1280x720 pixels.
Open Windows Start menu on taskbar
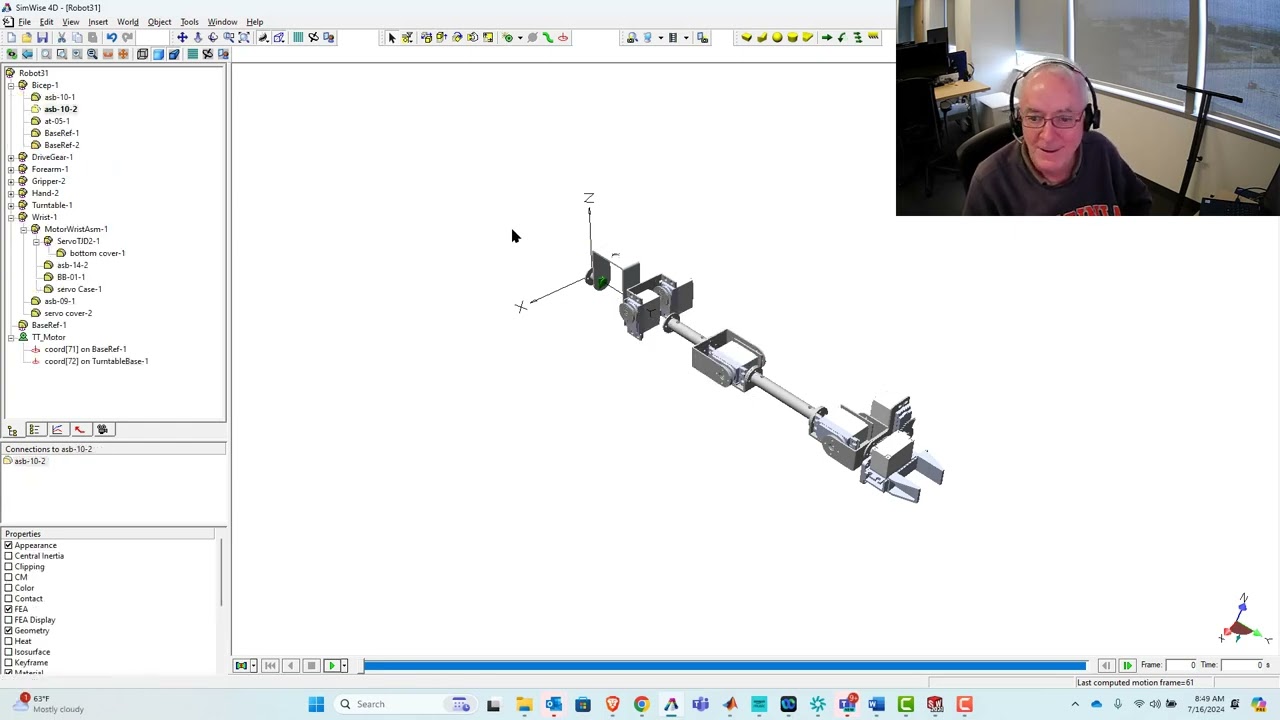[x=316, y=704]
